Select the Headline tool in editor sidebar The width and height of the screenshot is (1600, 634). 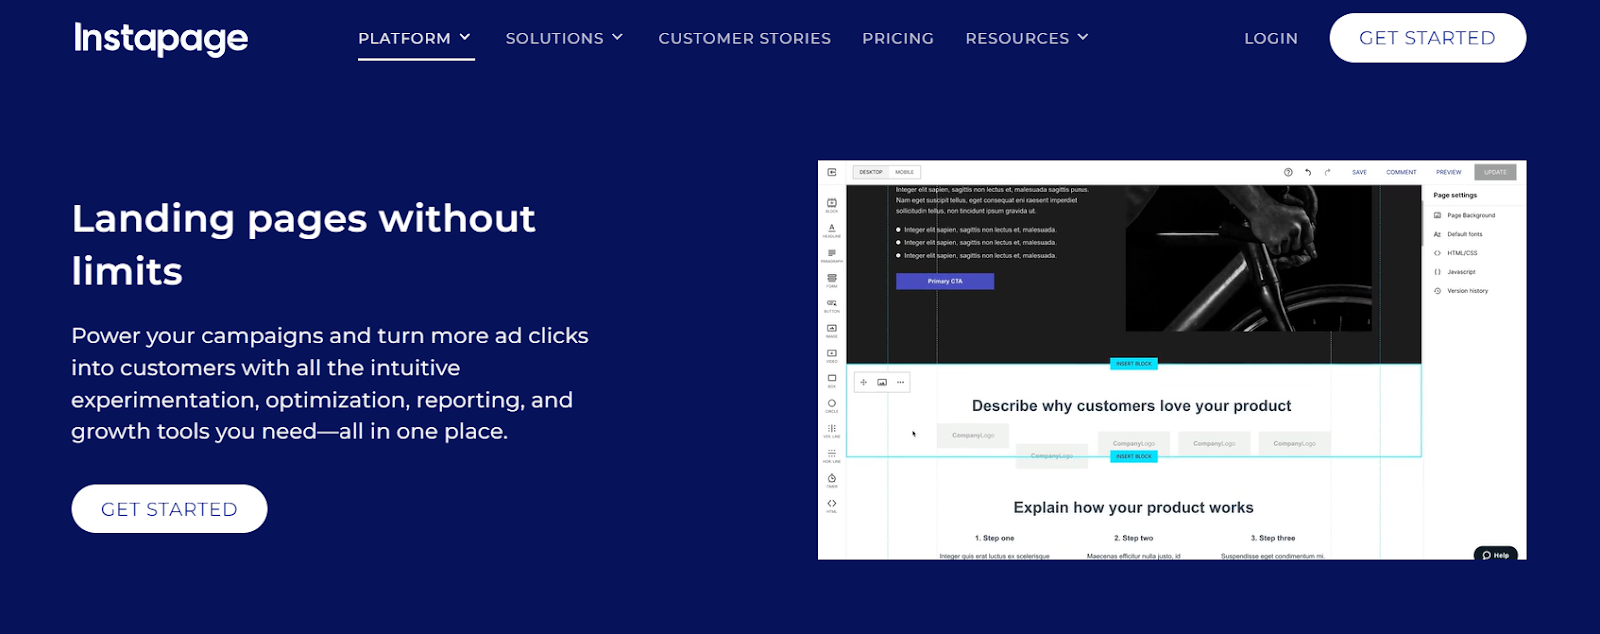tap(831, 229)
